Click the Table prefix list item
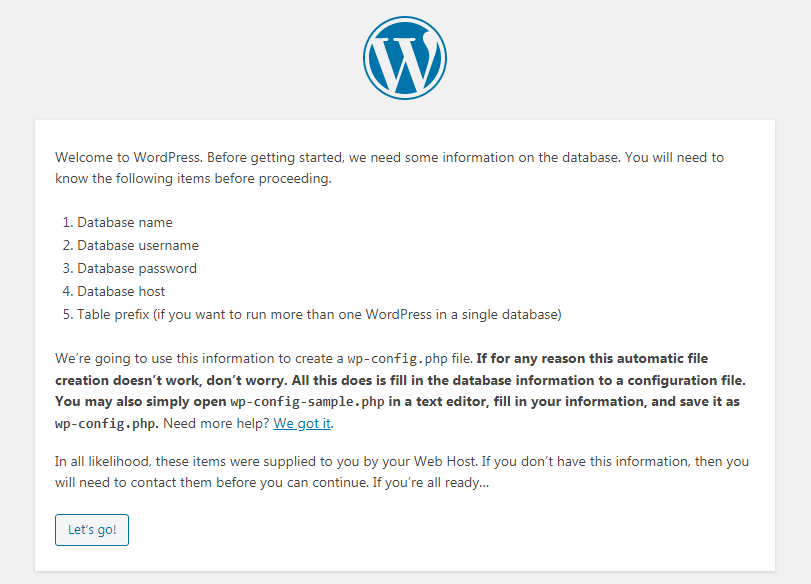This screenshot has height=584, width=811. [319, 314]
